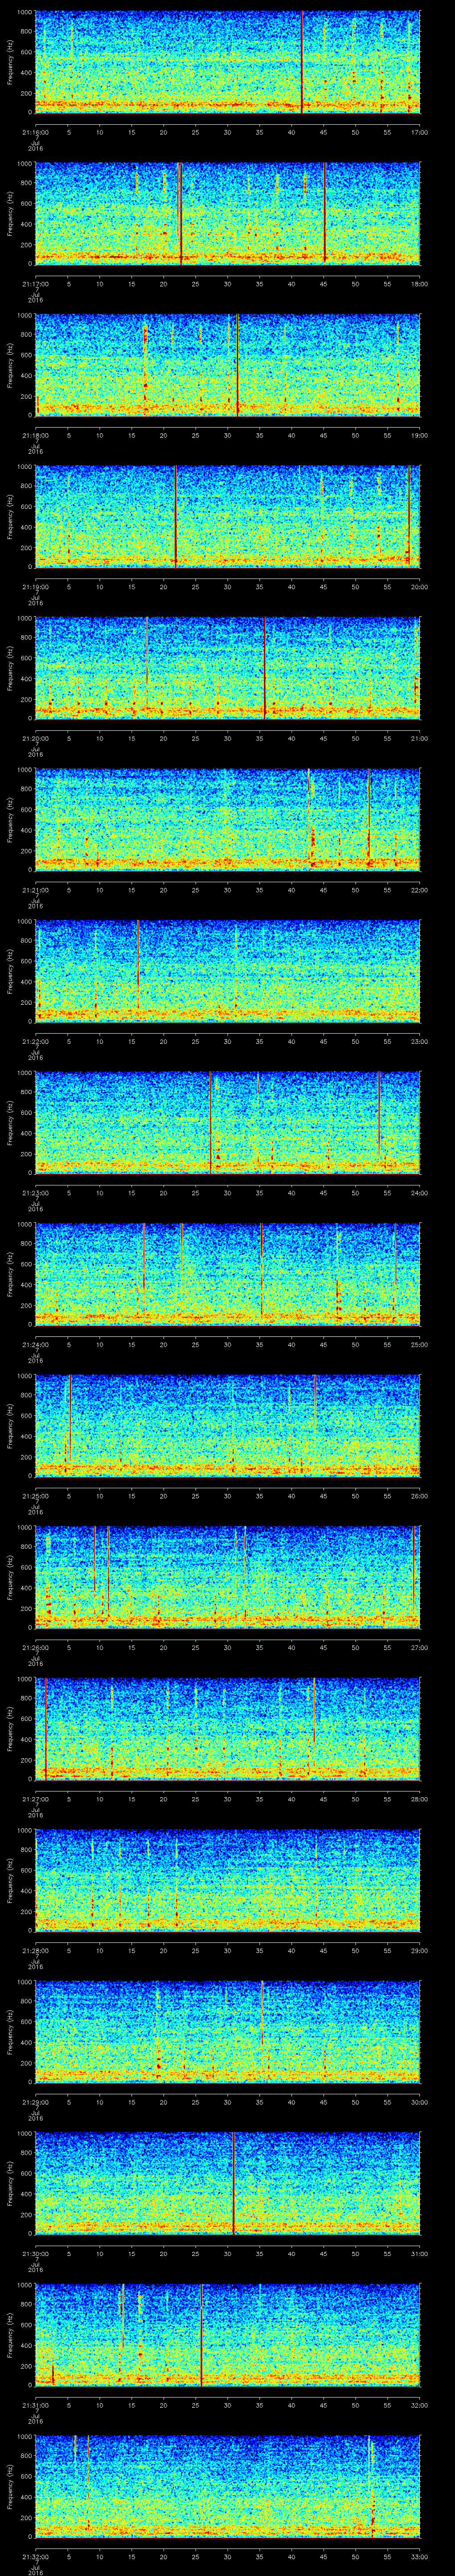
Task: Select the spectrogram panel starting at 21:22:00
Action: pyautogui.click(x=227, y=972)
